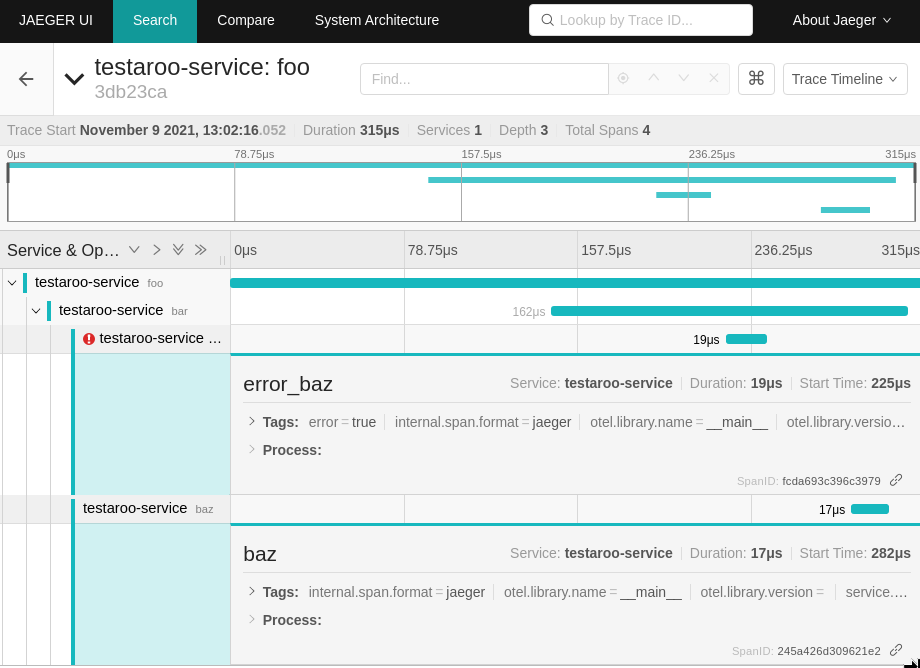This screenshot has height=668, width=920.
Task: Collapse testaroo-service foo span row
Action: (x=12, y=283)
